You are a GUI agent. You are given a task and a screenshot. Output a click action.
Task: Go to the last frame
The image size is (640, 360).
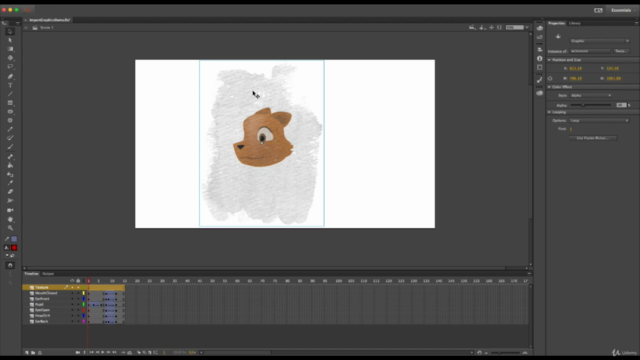tap(114, 352)
